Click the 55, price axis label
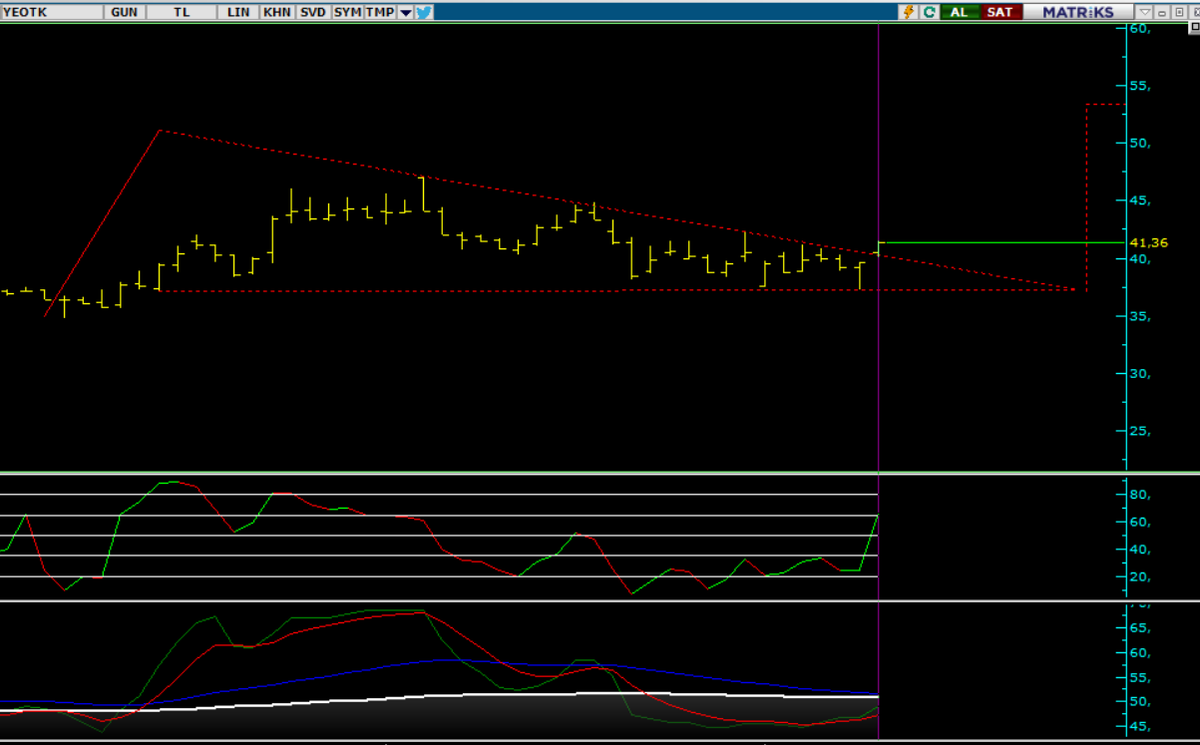Screen dimensions: 1200x745 [1141, 86]
